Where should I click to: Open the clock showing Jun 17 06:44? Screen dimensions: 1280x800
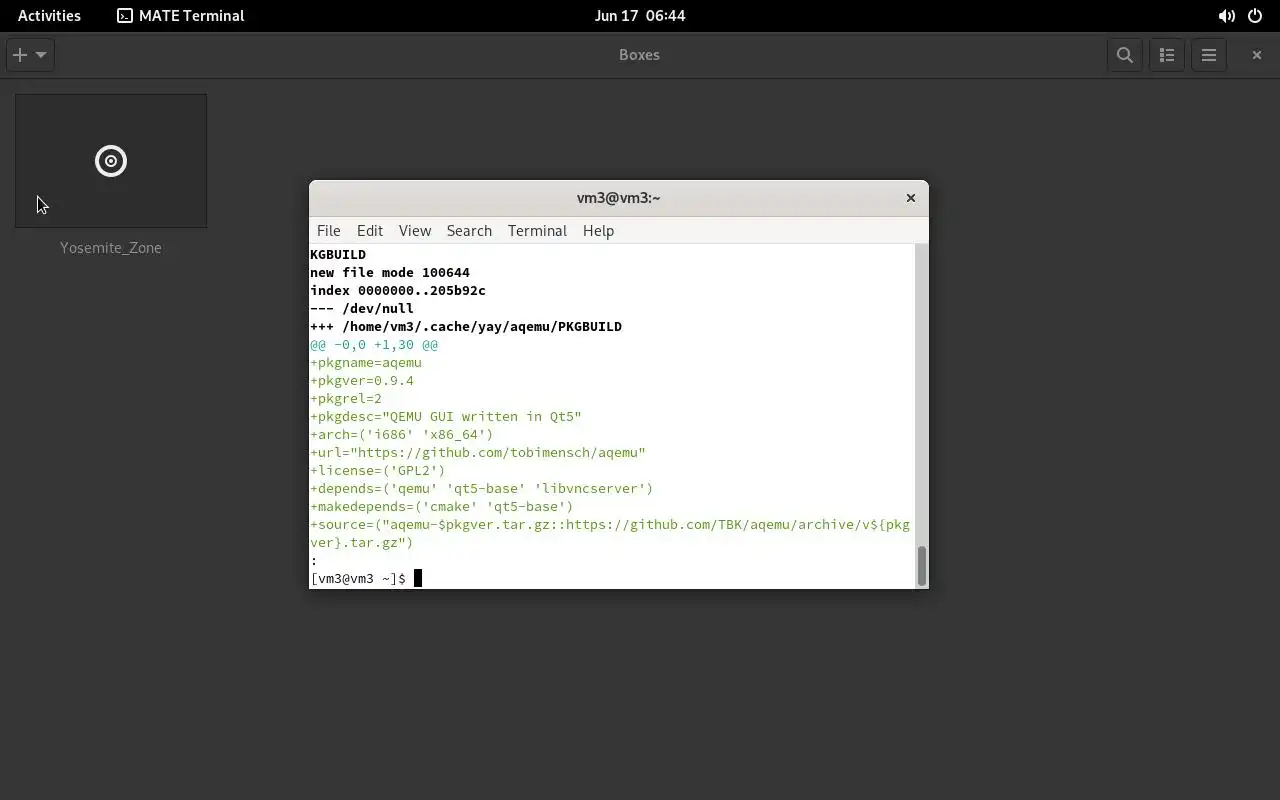pyautogui.click(x=640, y=15)
